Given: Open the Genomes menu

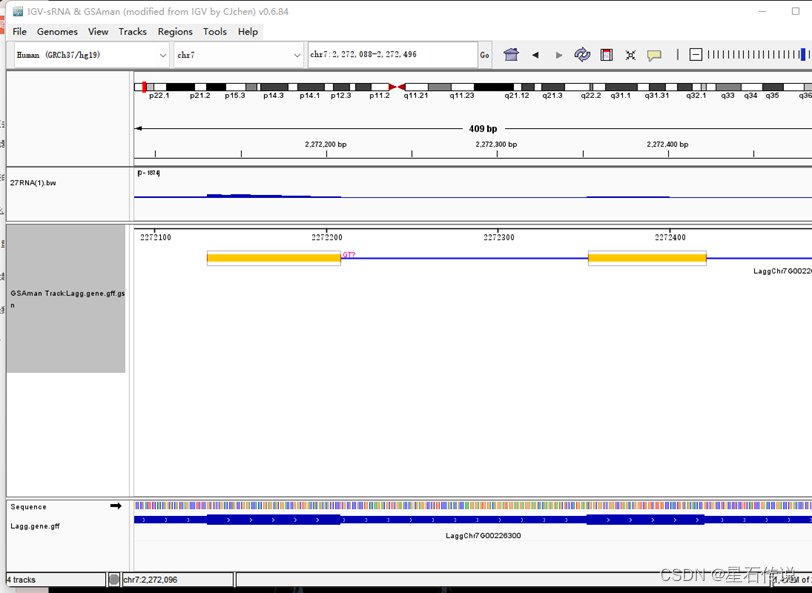Looking at the screenshot, I should tap(57, 32).
